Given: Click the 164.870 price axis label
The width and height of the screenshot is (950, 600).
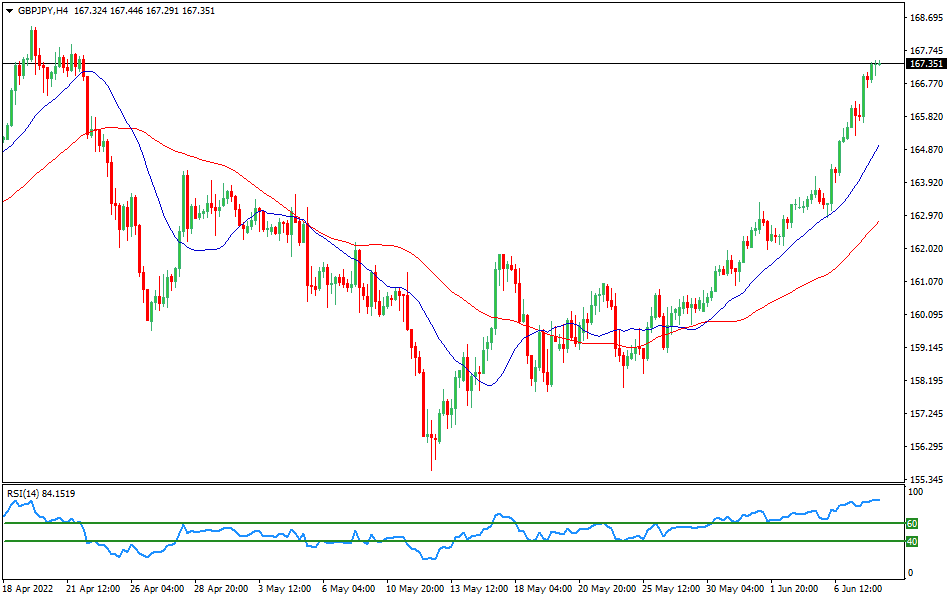Looking at the screenshot, I should 926,150.
